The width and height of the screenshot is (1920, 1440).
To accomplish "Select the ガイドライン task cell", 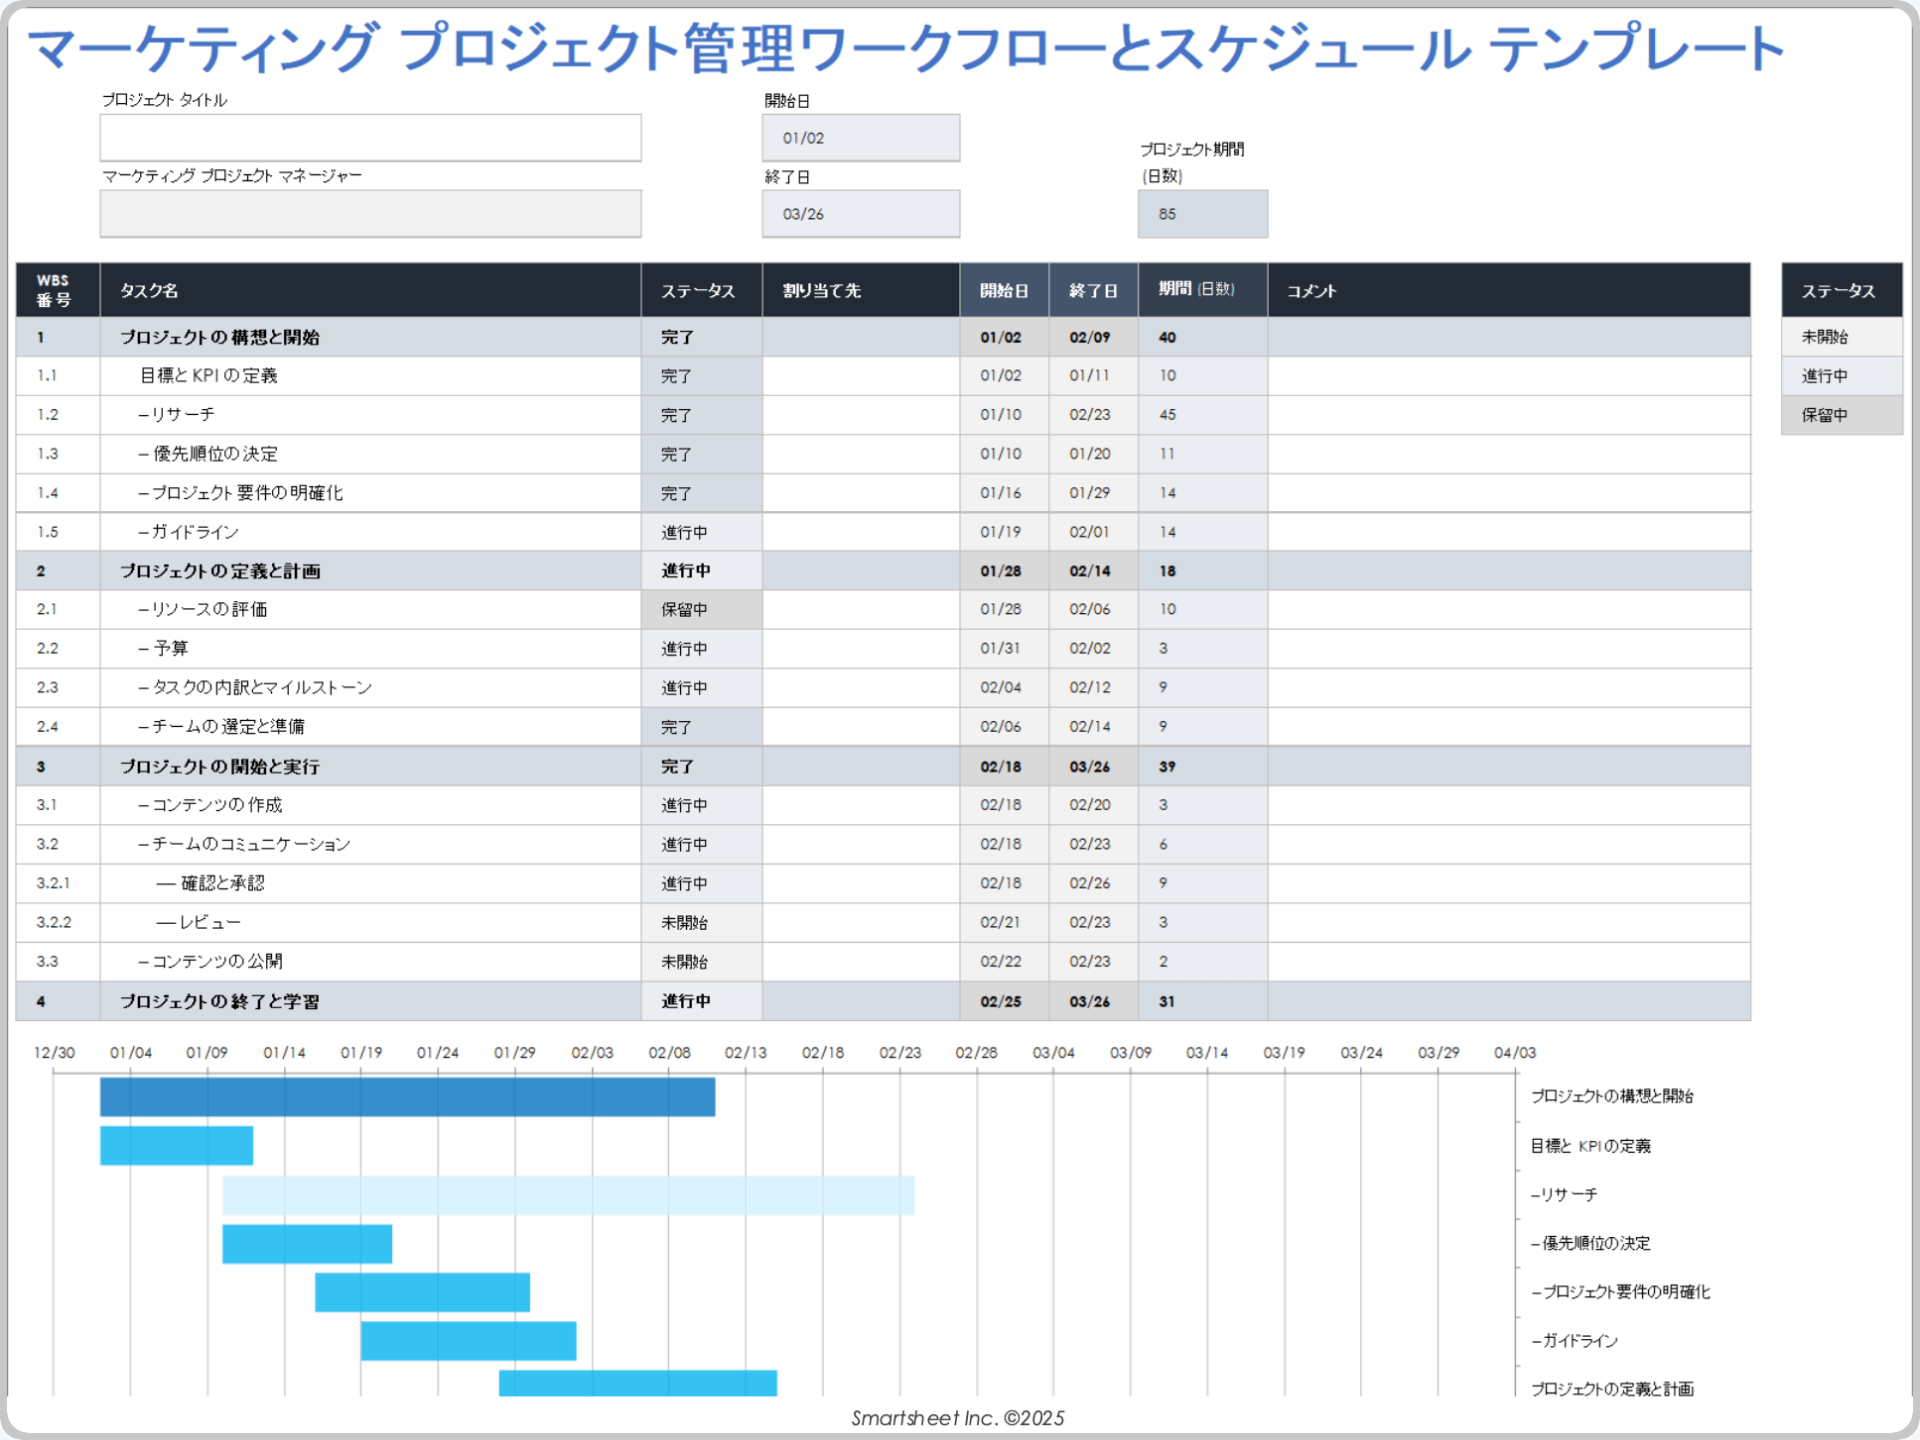I will (x=370, y=532).
